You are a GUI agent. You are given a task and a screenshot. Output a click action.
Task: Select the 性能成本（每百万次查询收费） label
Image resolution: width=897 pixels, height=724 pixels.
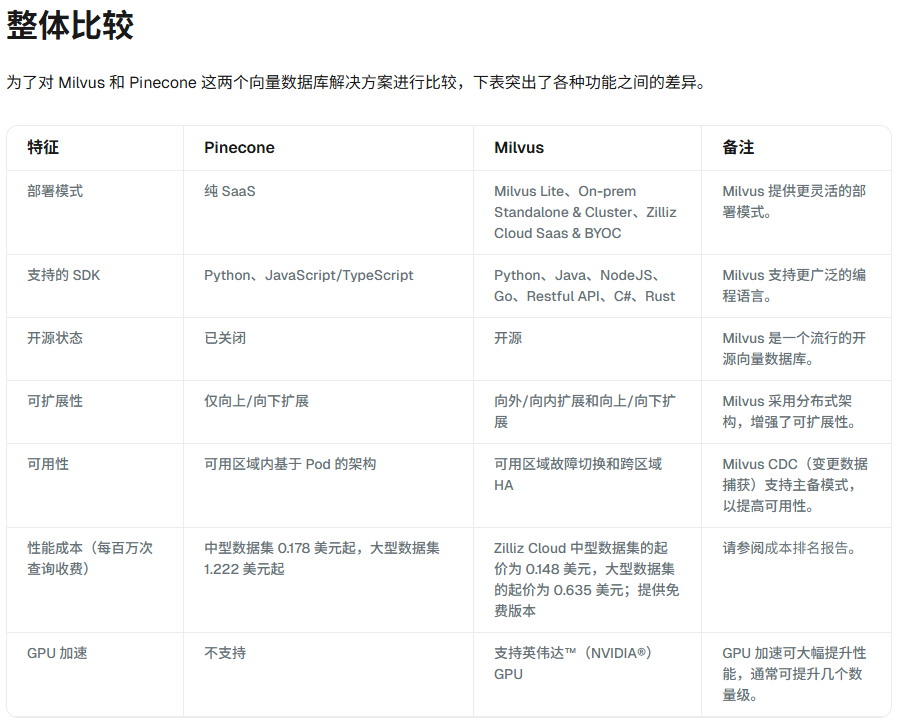[x=90, y=558]
